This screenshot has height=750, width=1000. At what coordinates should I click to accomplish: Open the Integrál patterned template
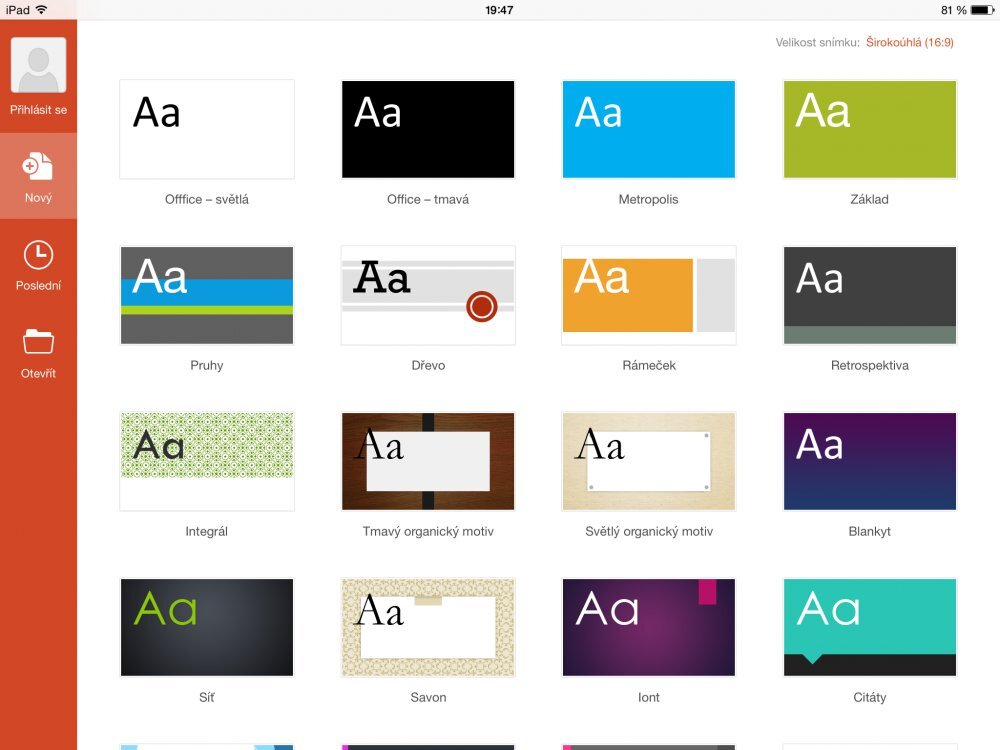point(206,460)
